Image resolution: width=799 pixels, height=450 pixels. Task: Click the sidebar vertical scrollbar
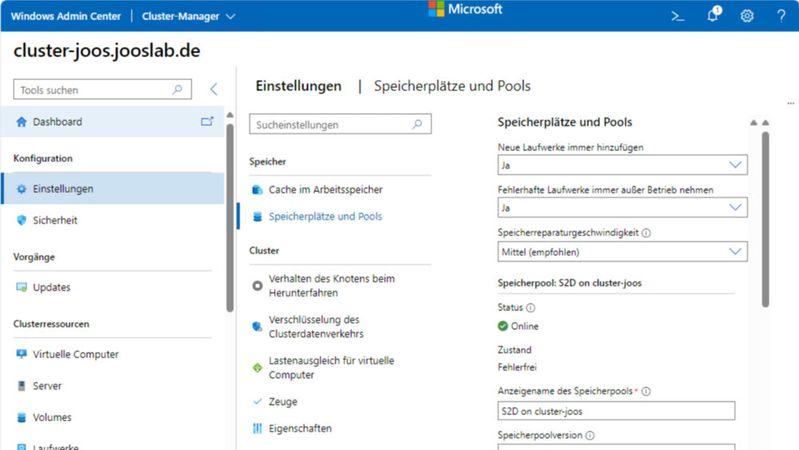(x=230, y=217)
